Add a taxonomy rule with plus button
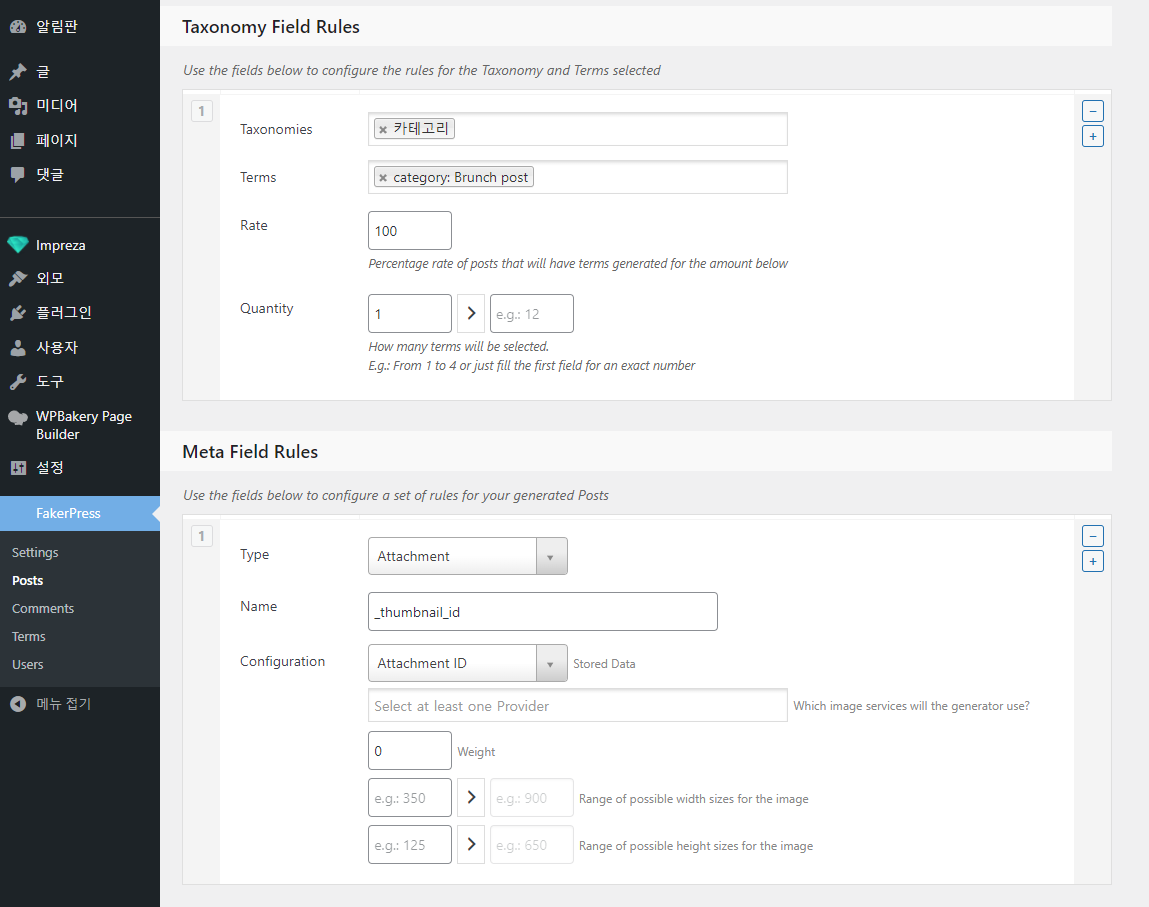This screenshot has width=1149, height=907. tap(1093, 136)
